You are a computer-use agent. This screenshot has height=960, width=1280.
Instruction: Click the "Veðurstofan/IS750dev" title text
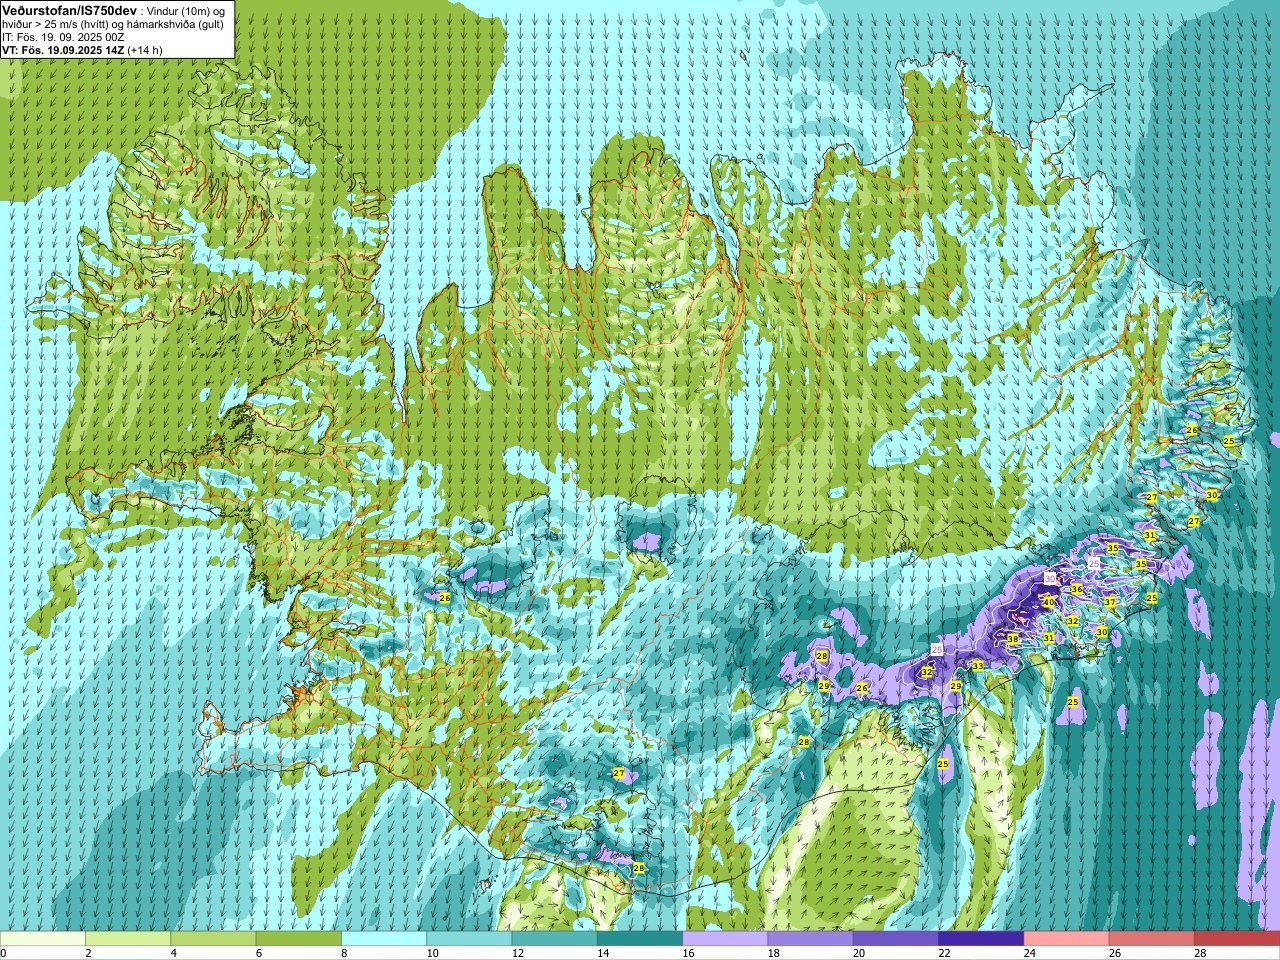point(70,9)
